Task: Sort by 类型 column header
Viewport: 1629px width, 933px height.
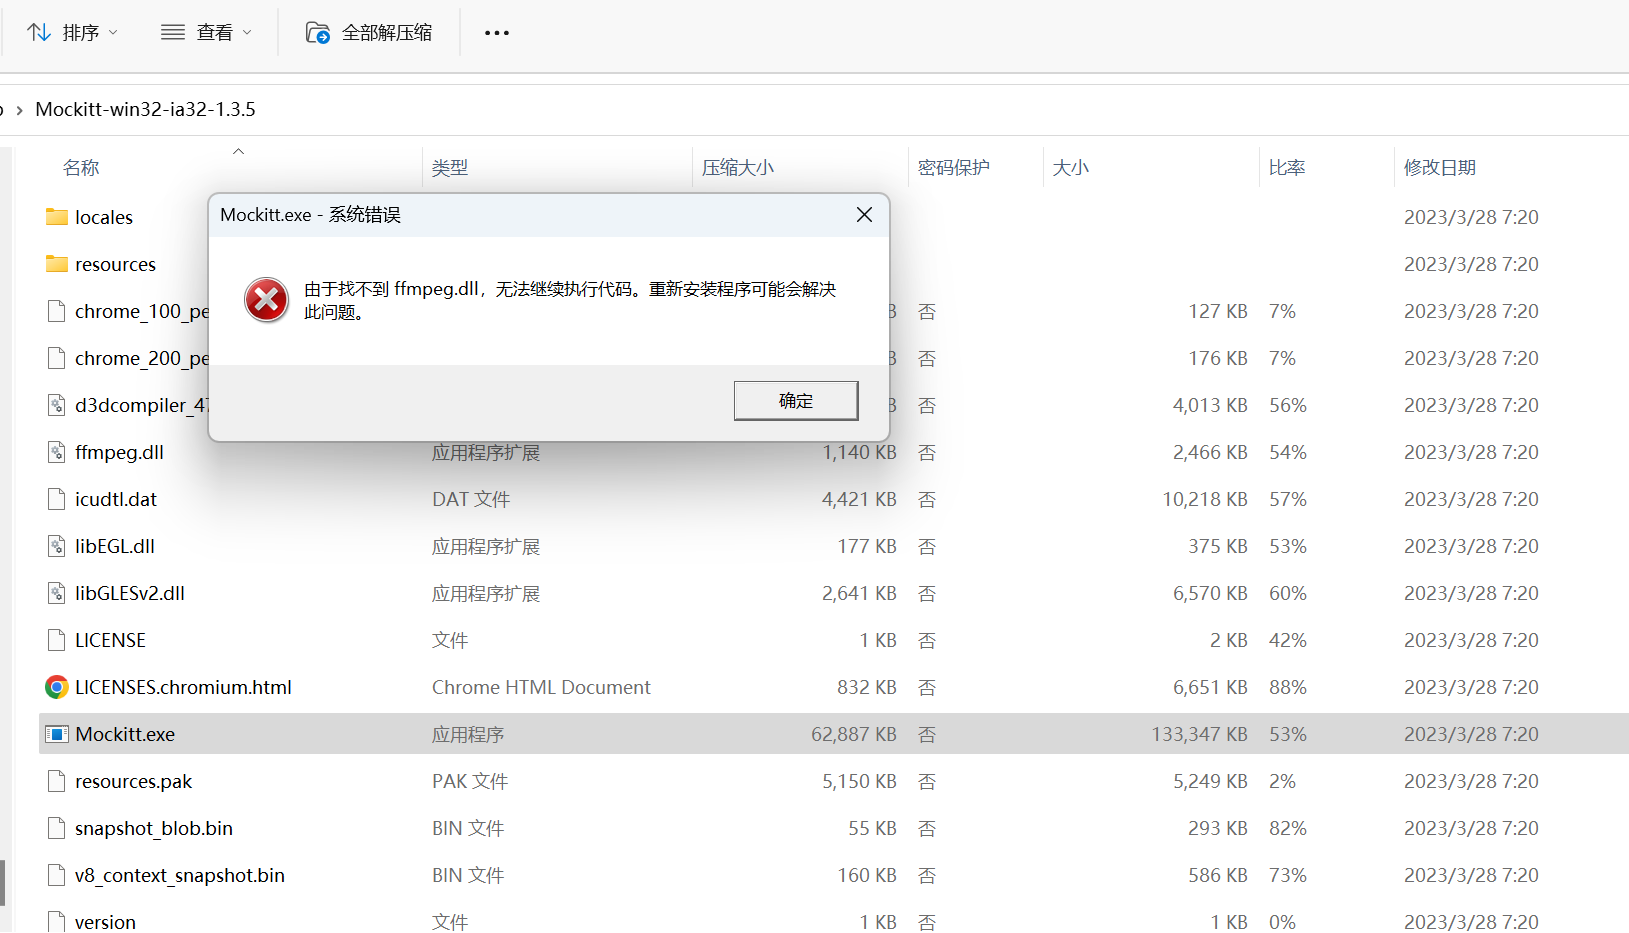Action: coord(450,168)
